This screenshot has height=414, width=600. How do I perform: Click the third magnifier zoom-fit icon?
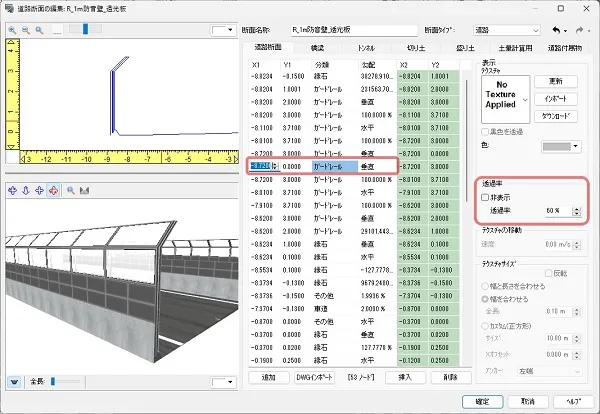click(x=38, y=30)
